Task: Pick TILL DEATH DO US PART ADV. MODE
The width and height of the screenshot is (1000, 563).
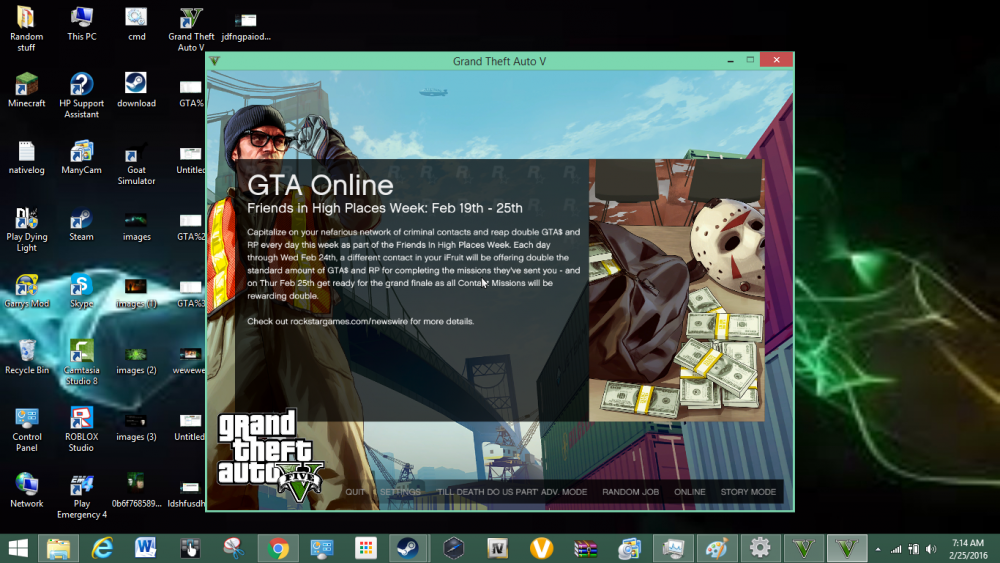Action: pyautogui.click(x=511, y=492)
